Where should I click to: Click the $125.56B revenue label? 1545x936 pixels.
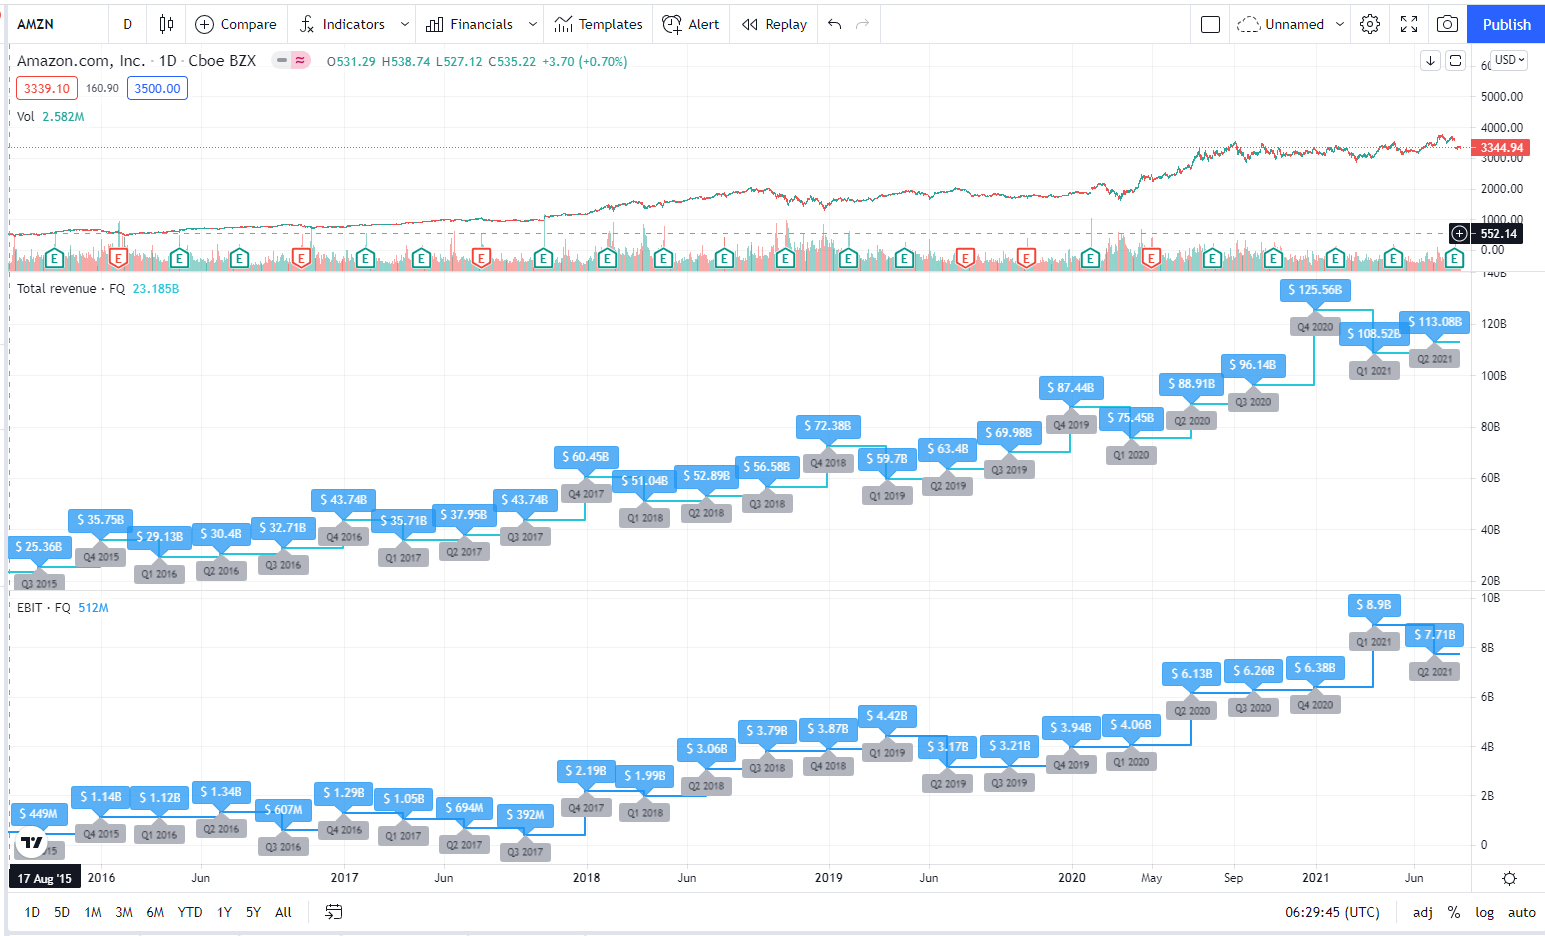pos(1315,290)
